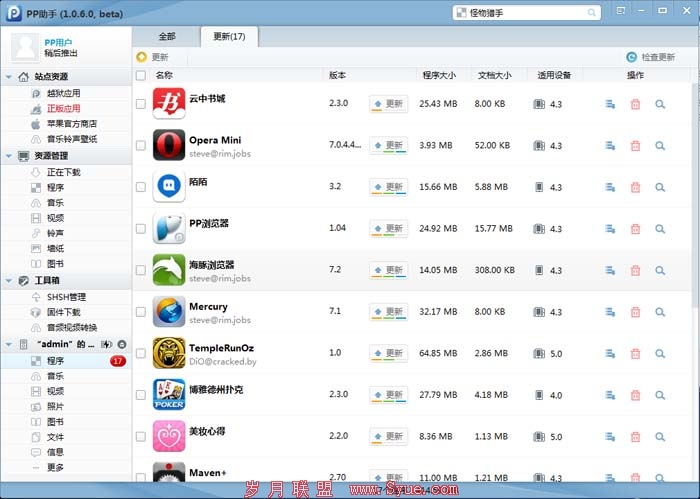Image resolution: width=700 pixels, height=499 pixels.
Task: Click the Opera Mini app icon
Action: click(169, 145)
